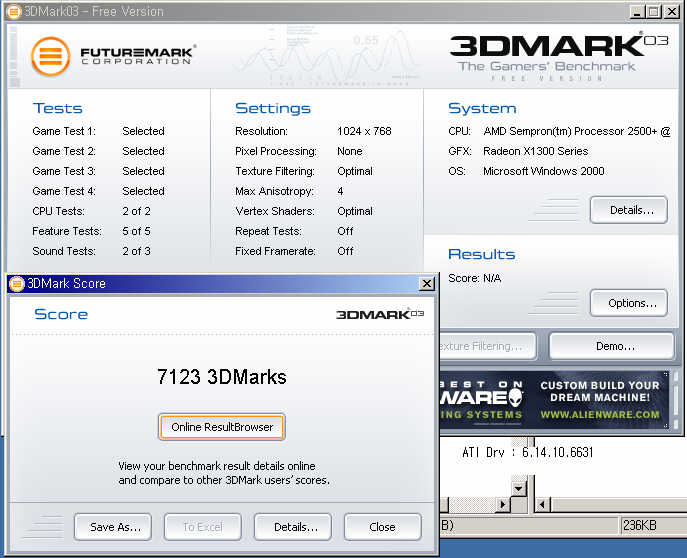Click www.alienware.com text in banner

(600, 415)
